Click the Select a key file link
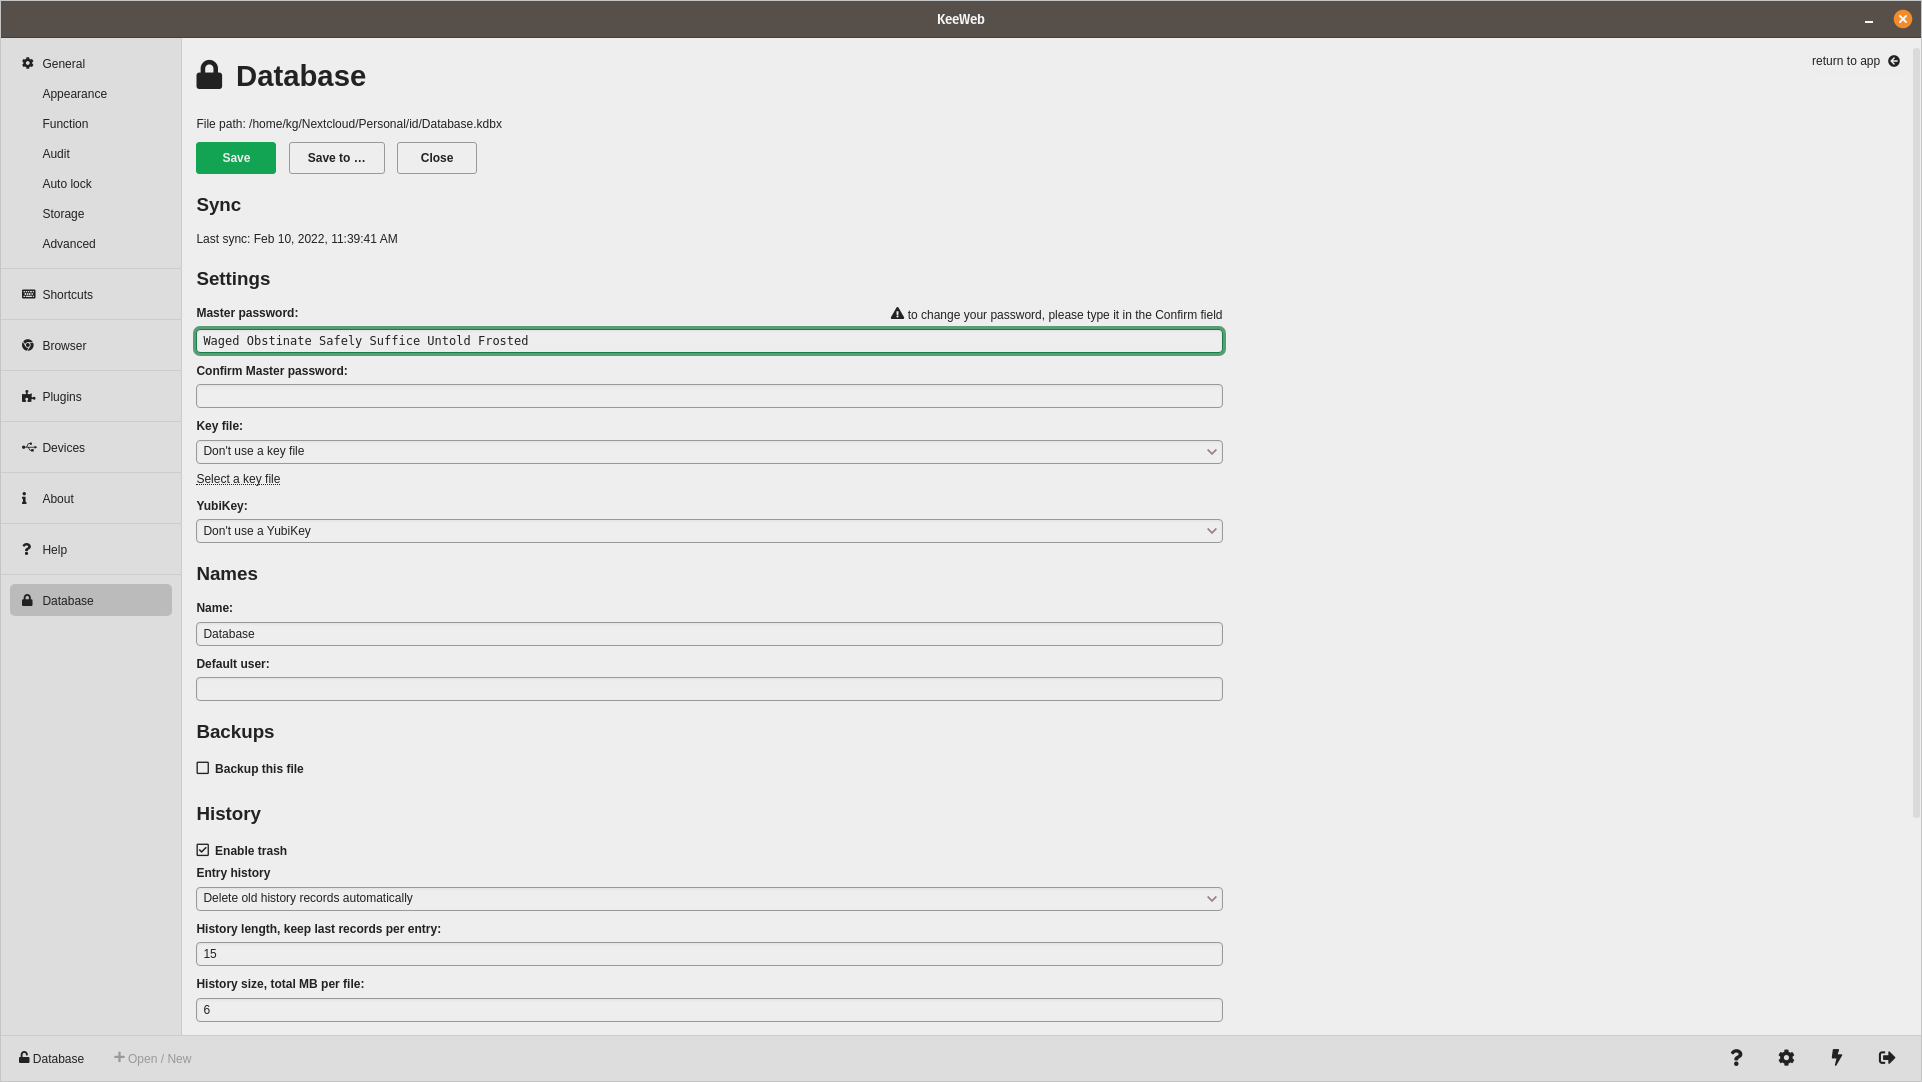Screen dimensions: 1922x1082 [x=238, y=479]
